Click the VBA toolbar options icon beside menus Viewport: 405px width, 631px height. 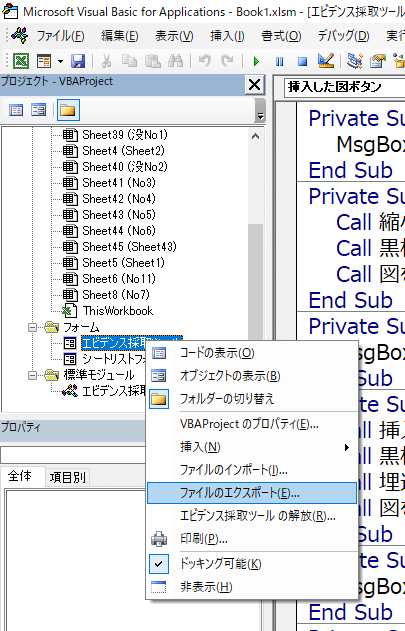tap(20, 36)
